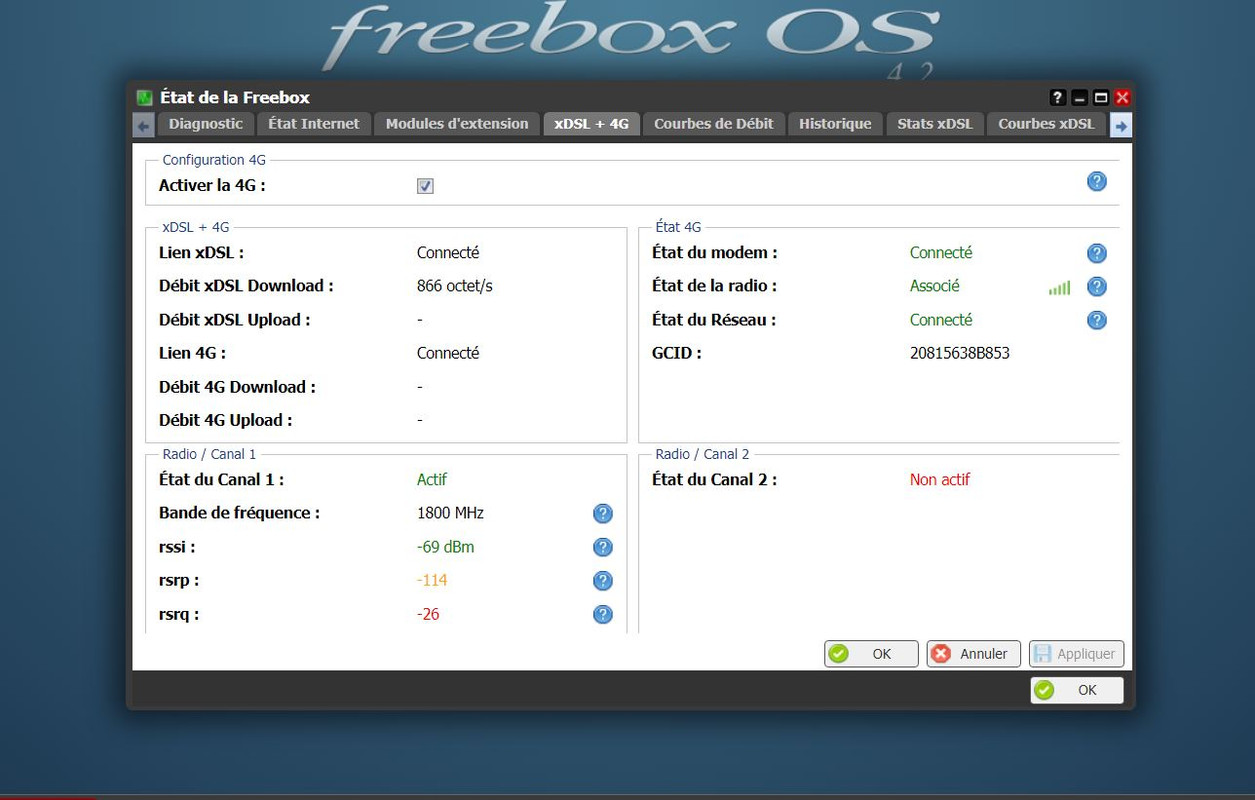Click the green État de la Freebox title icon
This screenshot has height=800, width=1255.
click(x=145, y=97)
